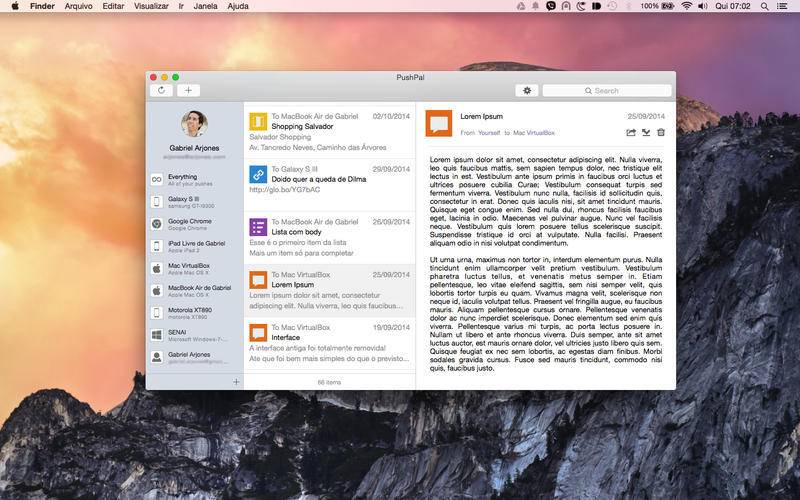
Task: Click blue link icon of Doido quer push
Action: coord(258,174)
